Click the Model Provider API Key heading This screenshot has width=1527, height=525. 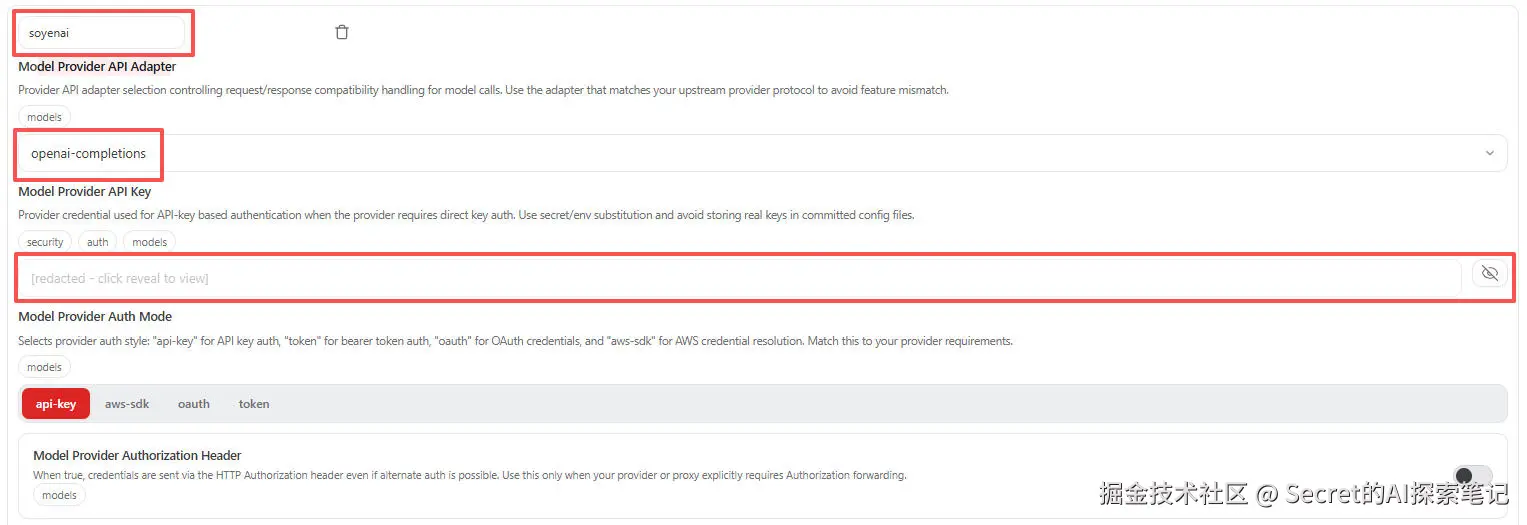(x=85, y=191)
